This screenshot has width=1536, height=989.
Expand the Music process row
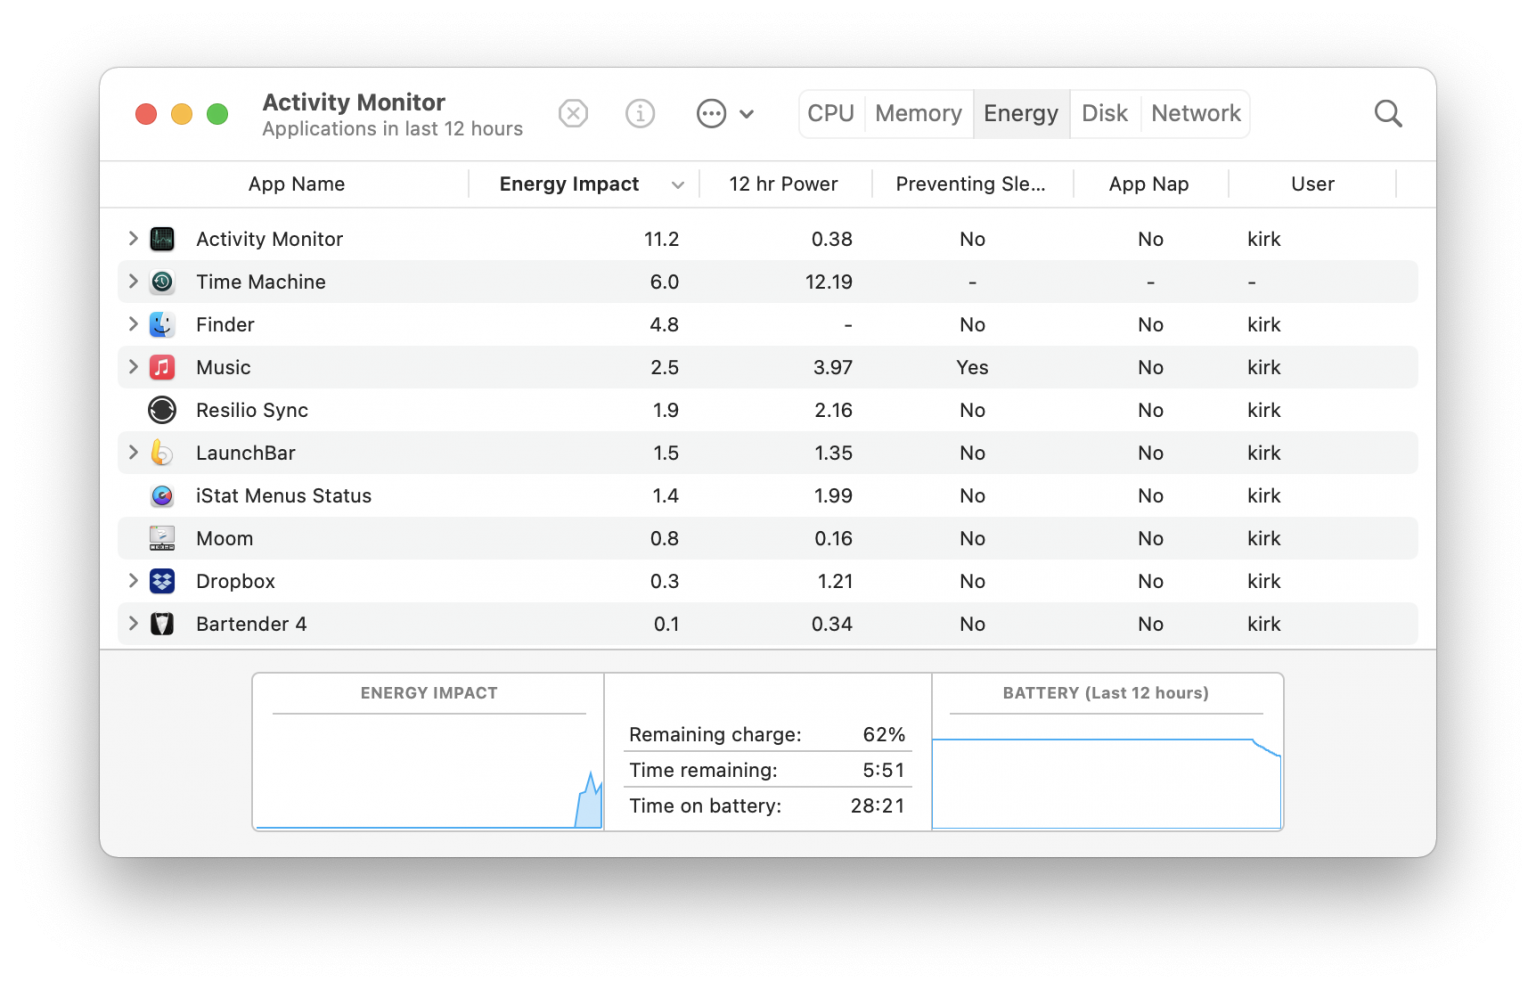133,367
